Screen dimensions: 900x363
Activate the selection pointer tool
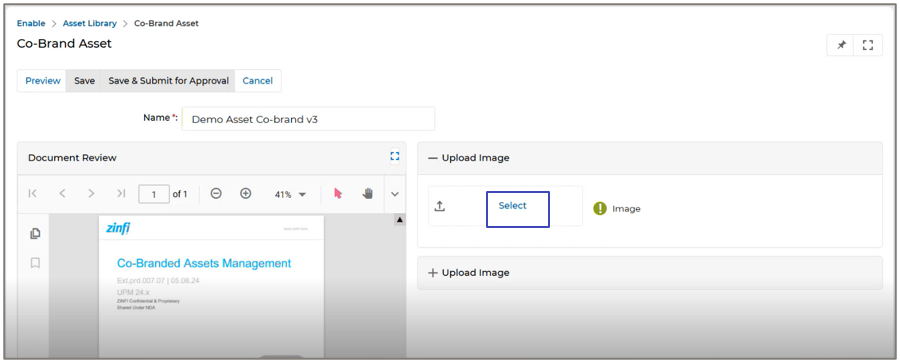pyautogui.click(x=338, y=194)
